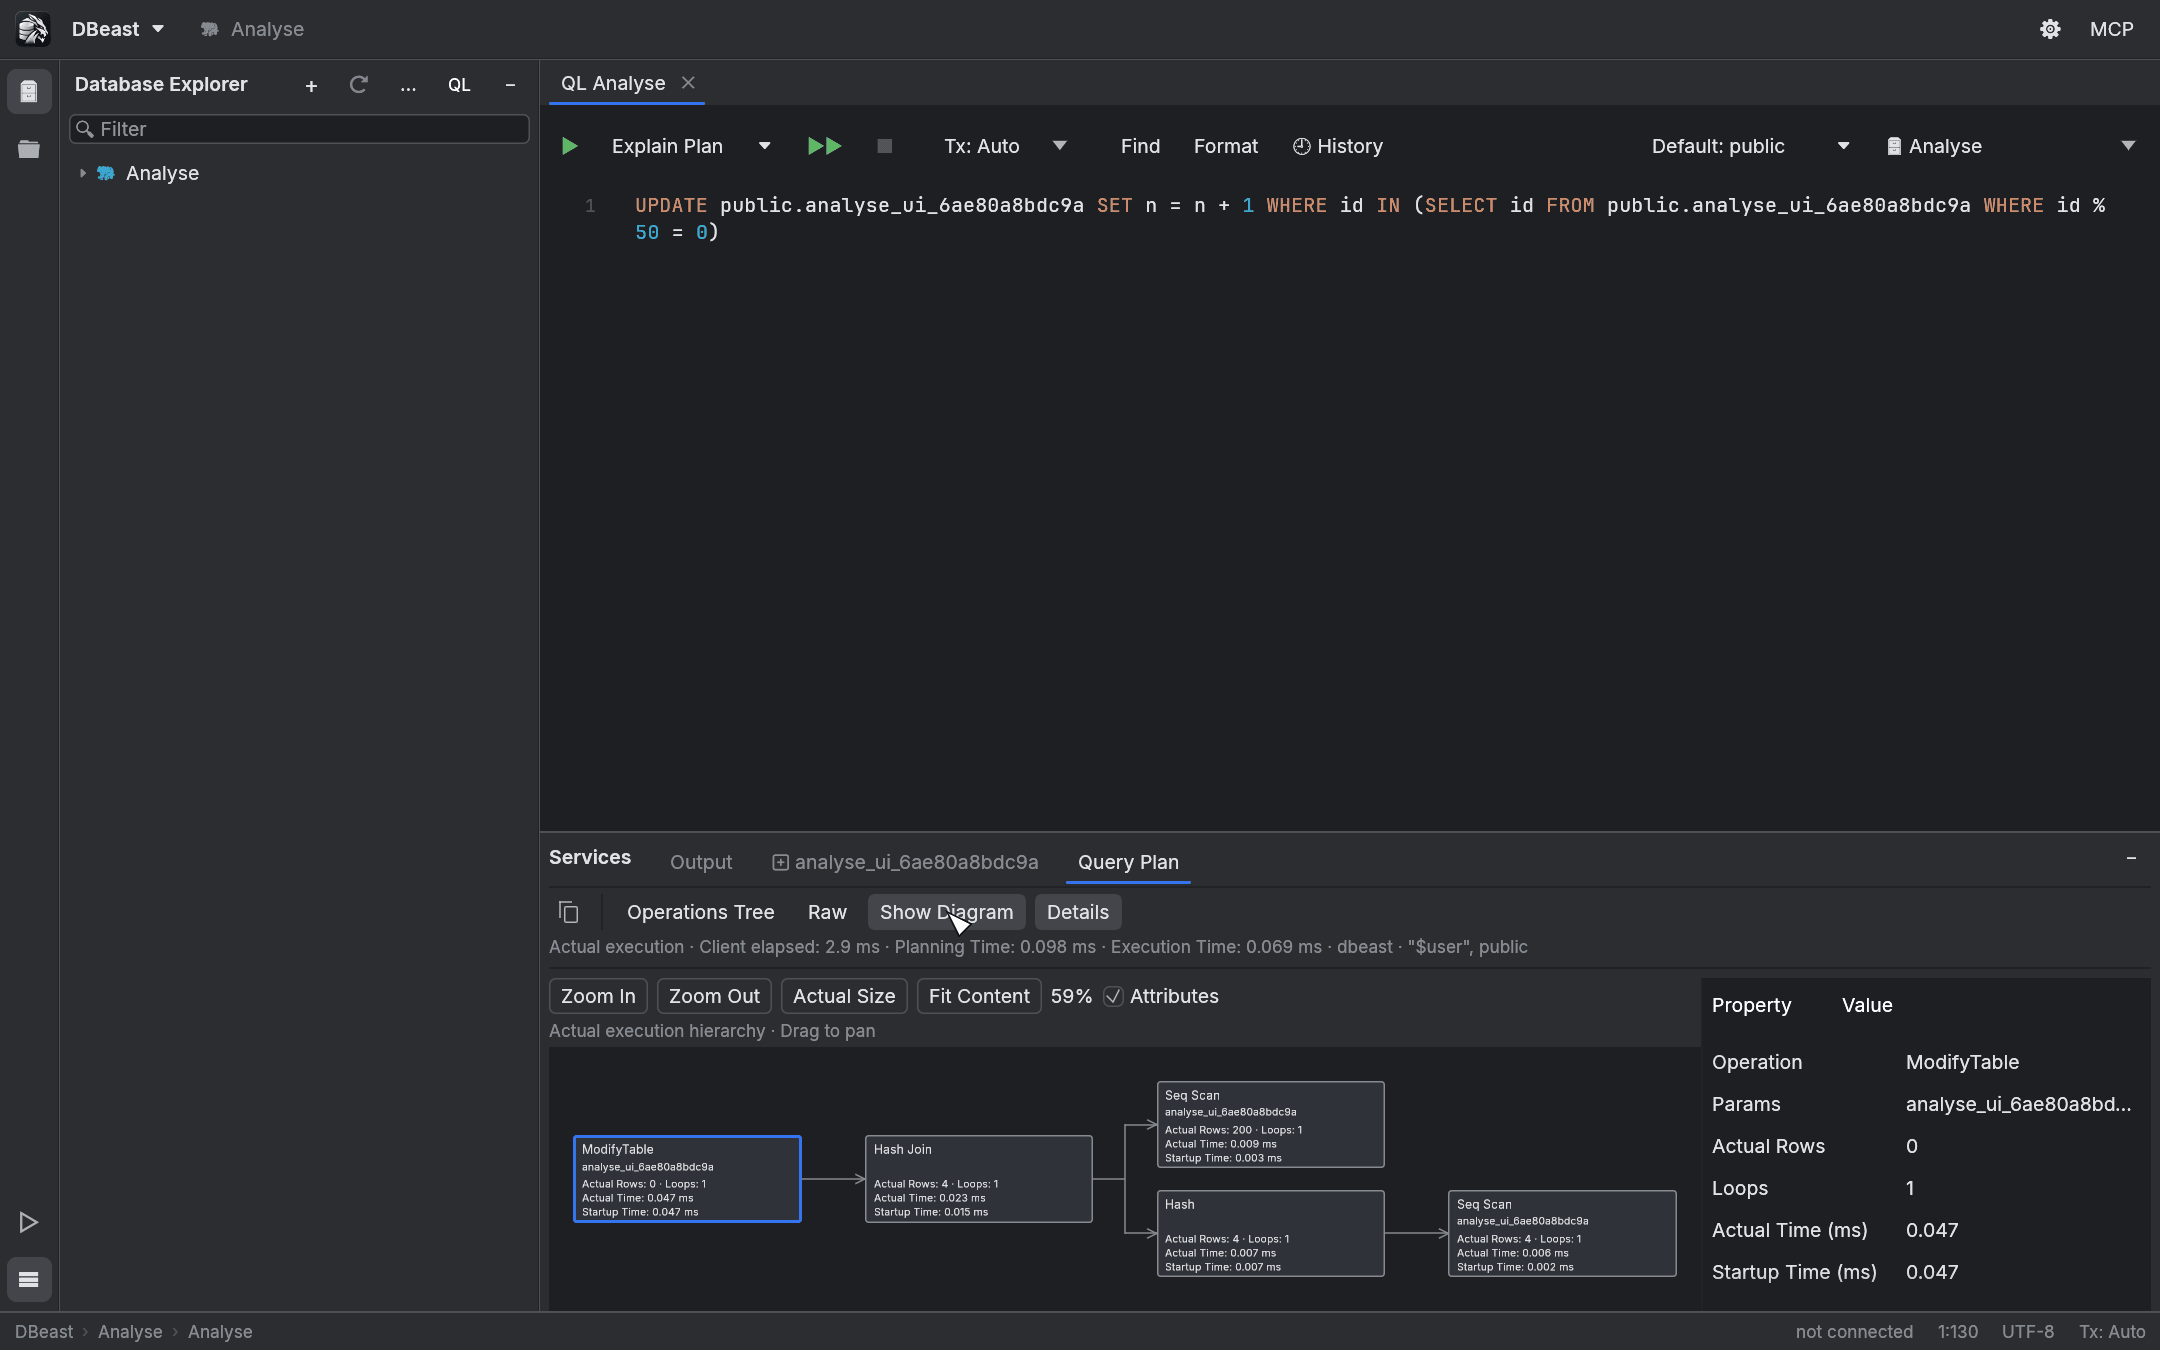Click the Filter search field
This screenshot has width=2160, height=1350.
299,129
